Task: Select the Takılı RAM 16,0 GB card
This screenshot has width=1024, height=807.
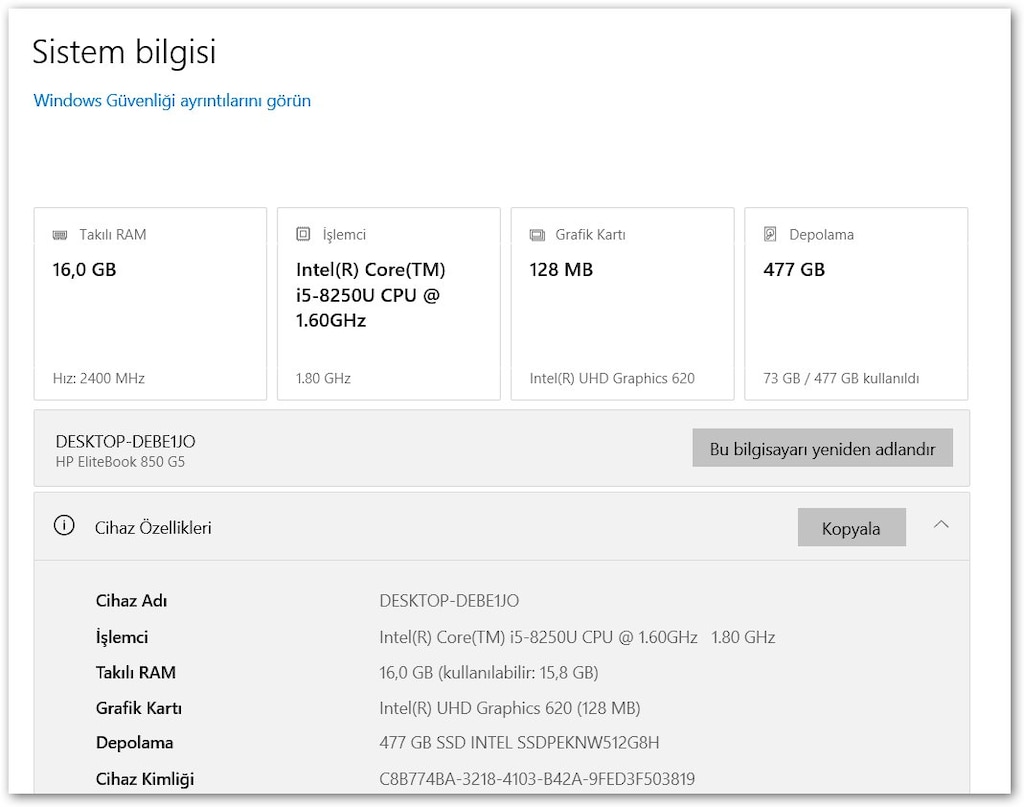Action: pos(150,304)
